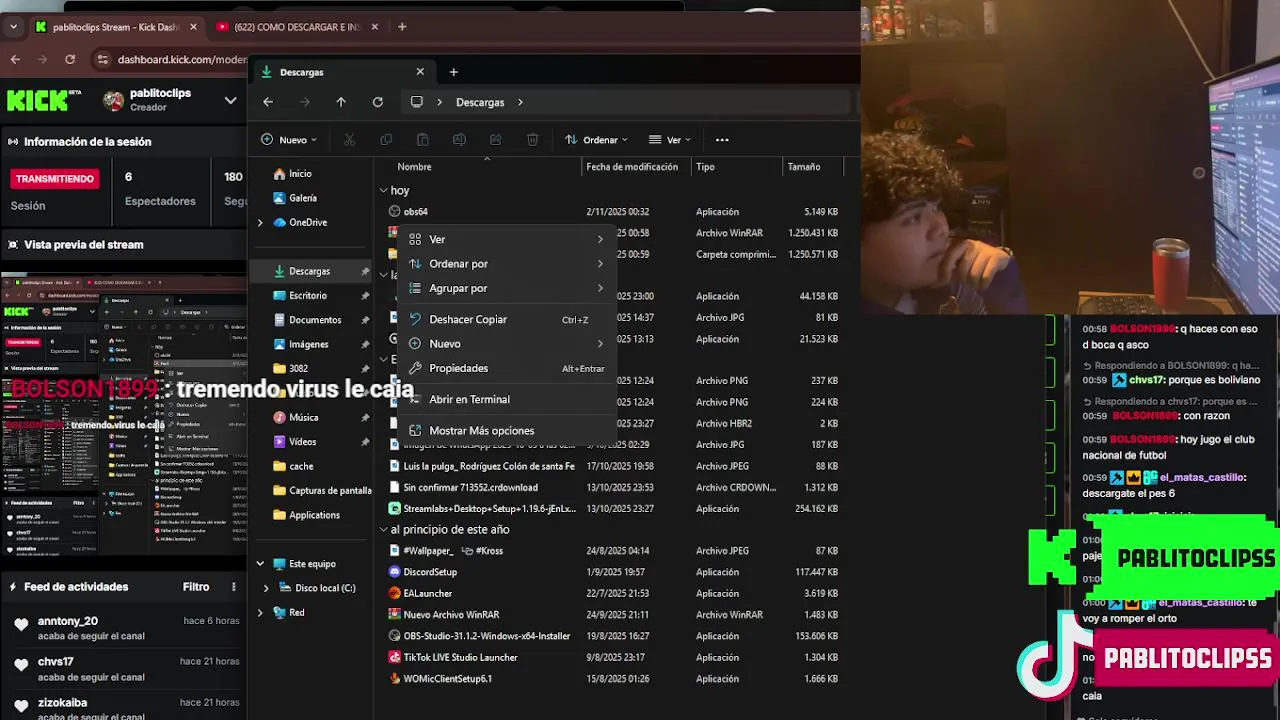This screenshot has width=1280, height=720.
Task: Click the Paste clipboard icon in toolbar
Action: 423,140
